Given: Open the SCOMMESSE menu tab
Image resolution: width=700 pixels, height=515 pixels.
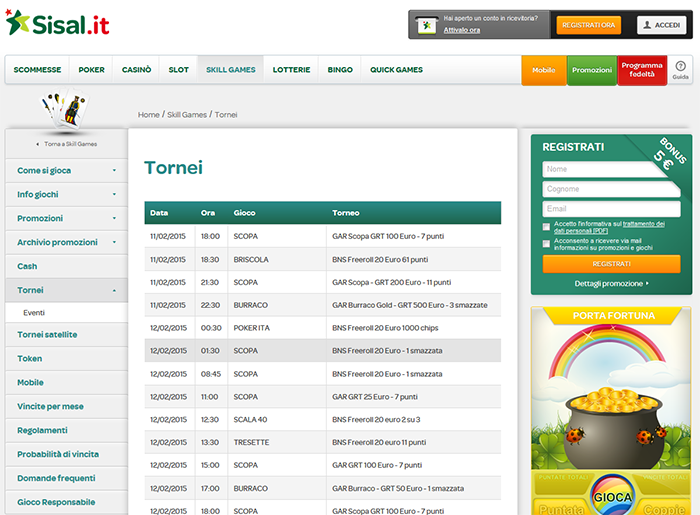Looking at the screenshot, I should click(37, 70).
